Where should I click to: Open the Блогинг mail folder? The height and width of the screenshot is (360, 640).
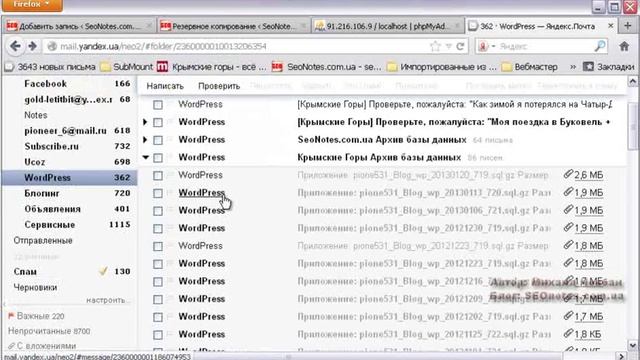tap(42, 193)
